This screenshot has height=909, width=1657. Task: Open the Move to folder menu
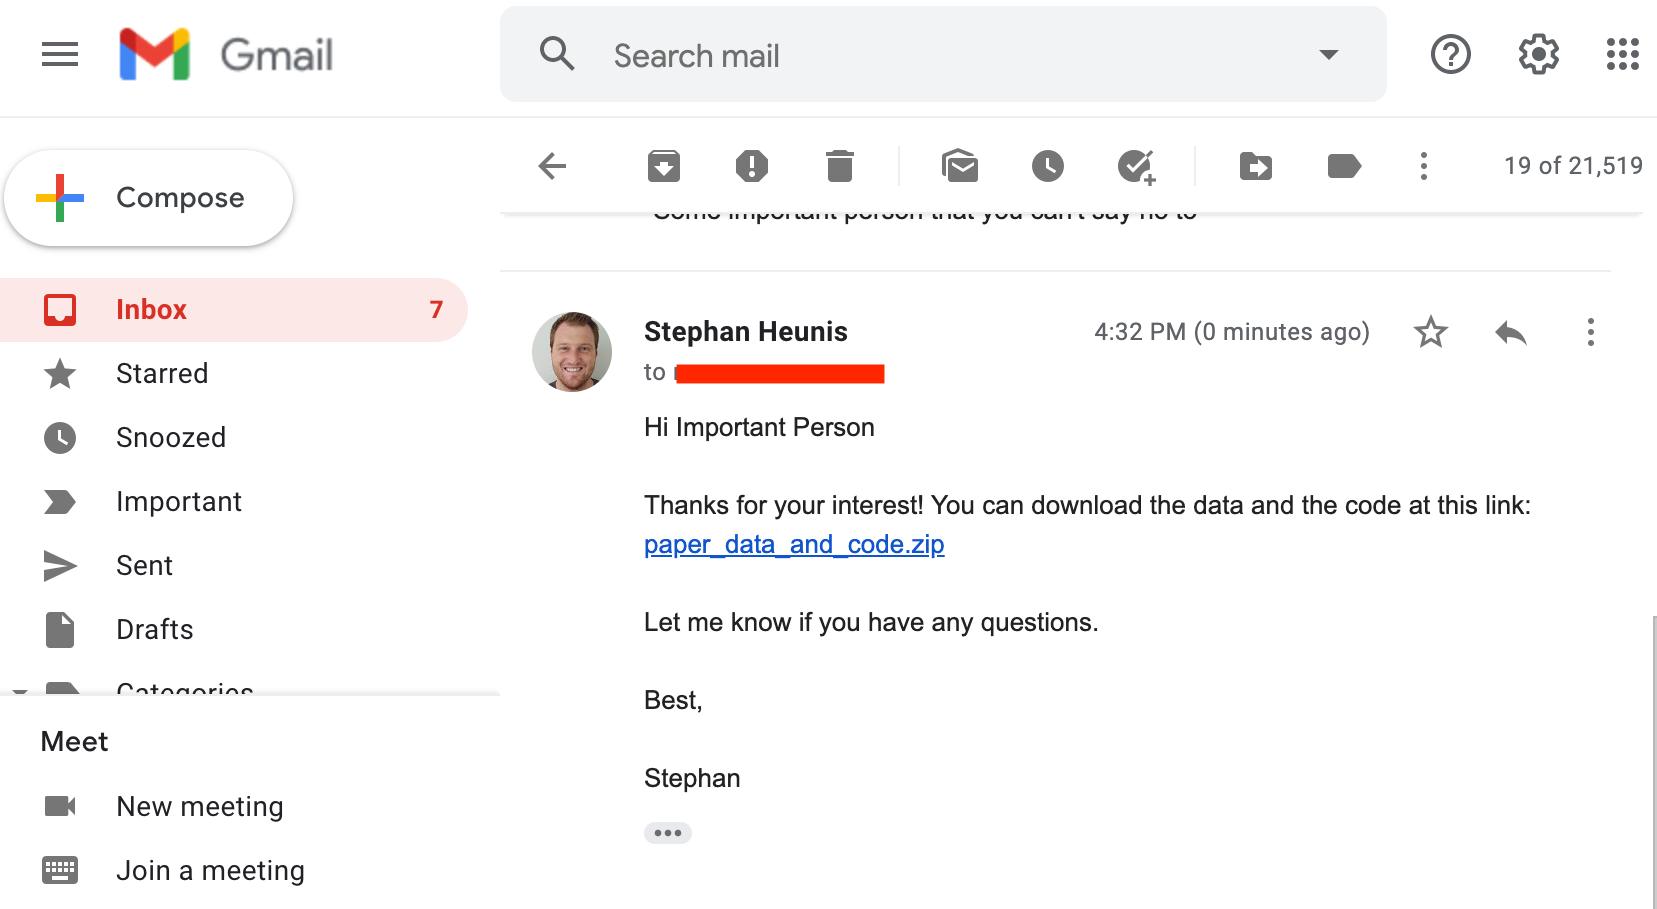(x=1255, y=166)
